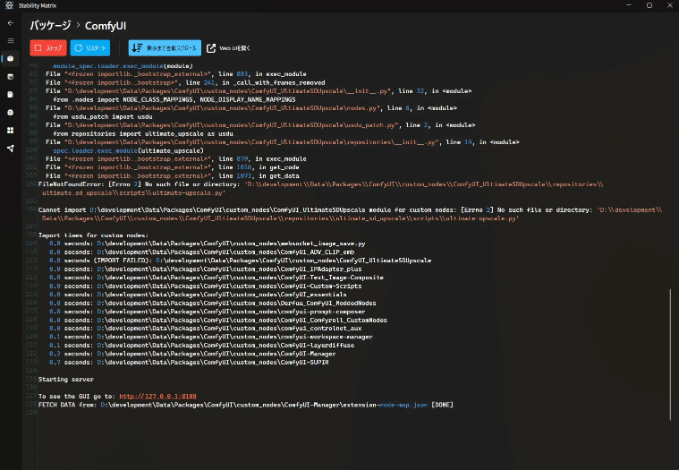
Task: Click the ComfyUI breadcrumb title
Action: click(105, 26)
